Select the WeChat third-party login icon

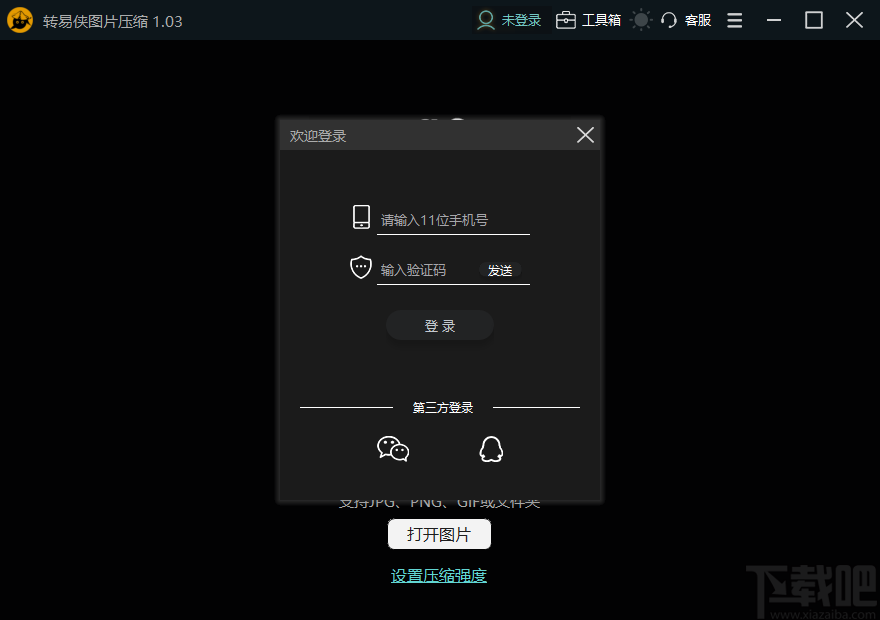point(391,448)
